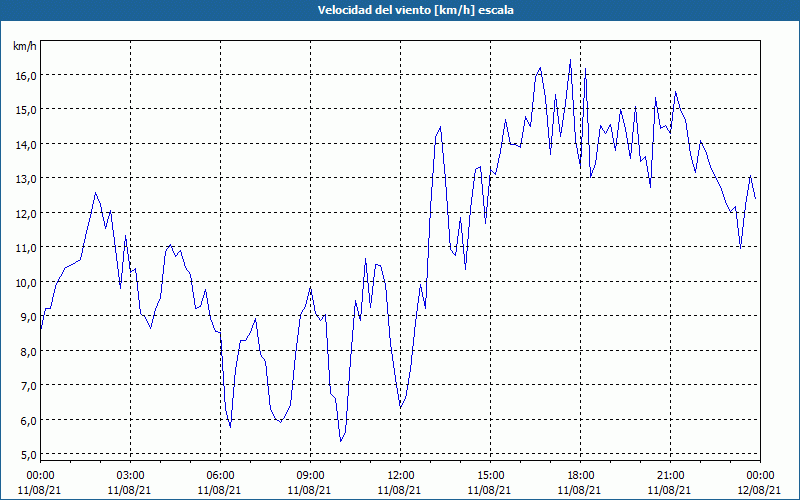Viewport: 800px width, 500px height.
Task: Click the 7,0 y-axis label
Action: 29,386
